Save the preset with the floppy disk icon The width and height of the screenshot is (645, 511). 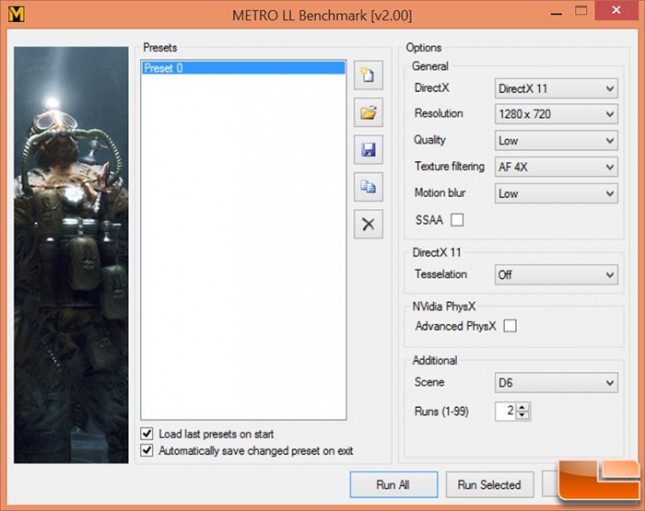[368, 150]
